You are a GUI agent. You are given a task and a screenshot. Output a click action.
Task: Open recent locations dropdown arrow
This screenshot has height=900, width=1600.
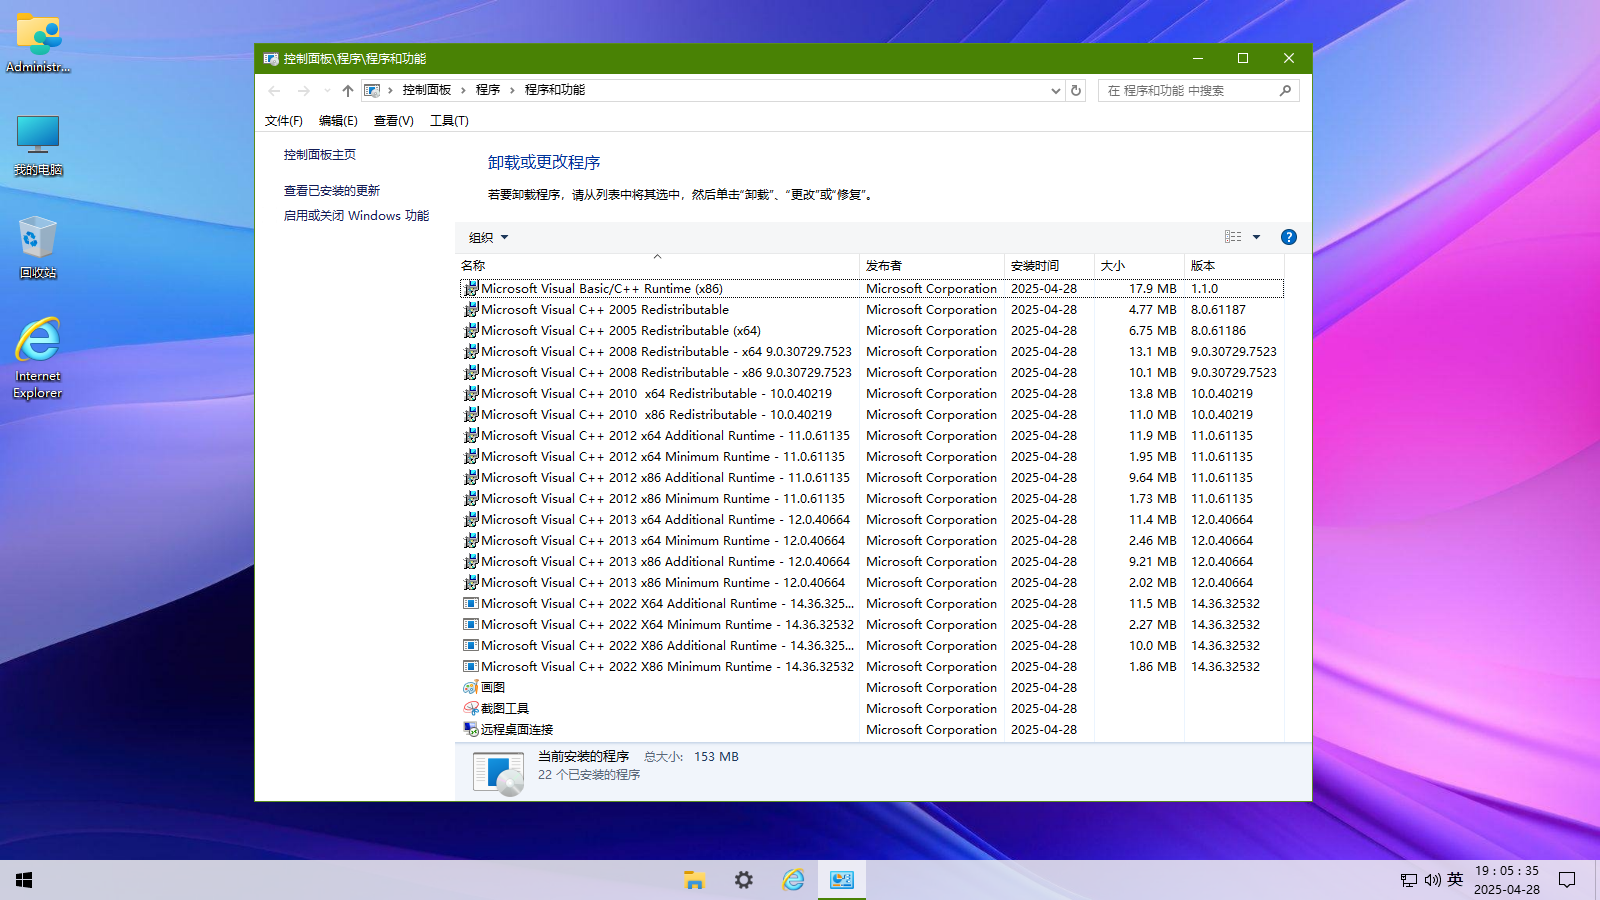[327, 91]
